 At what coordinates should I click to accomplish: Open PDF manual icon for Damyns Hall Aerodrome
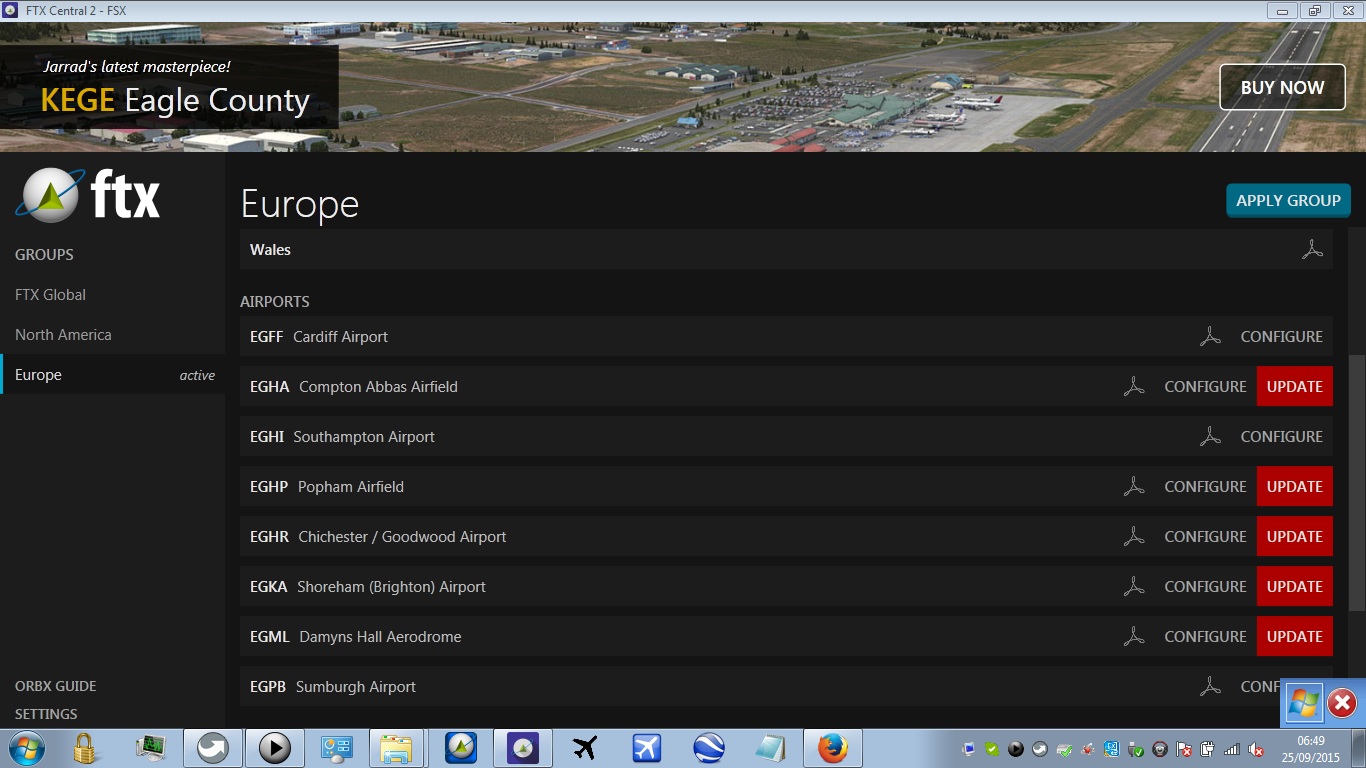point(1133,637)
